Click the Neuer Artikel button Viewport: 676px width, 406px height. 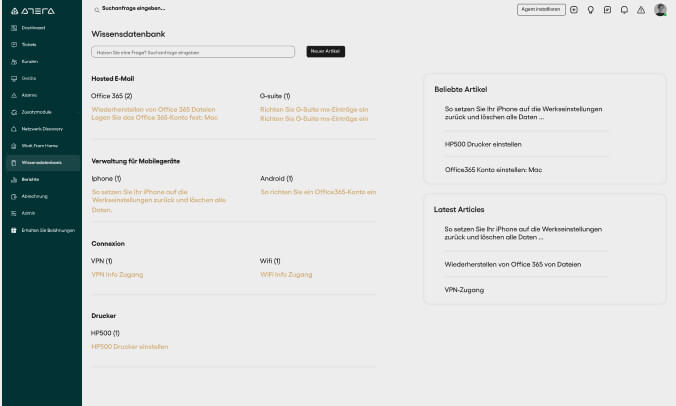(x=325, y=51)
